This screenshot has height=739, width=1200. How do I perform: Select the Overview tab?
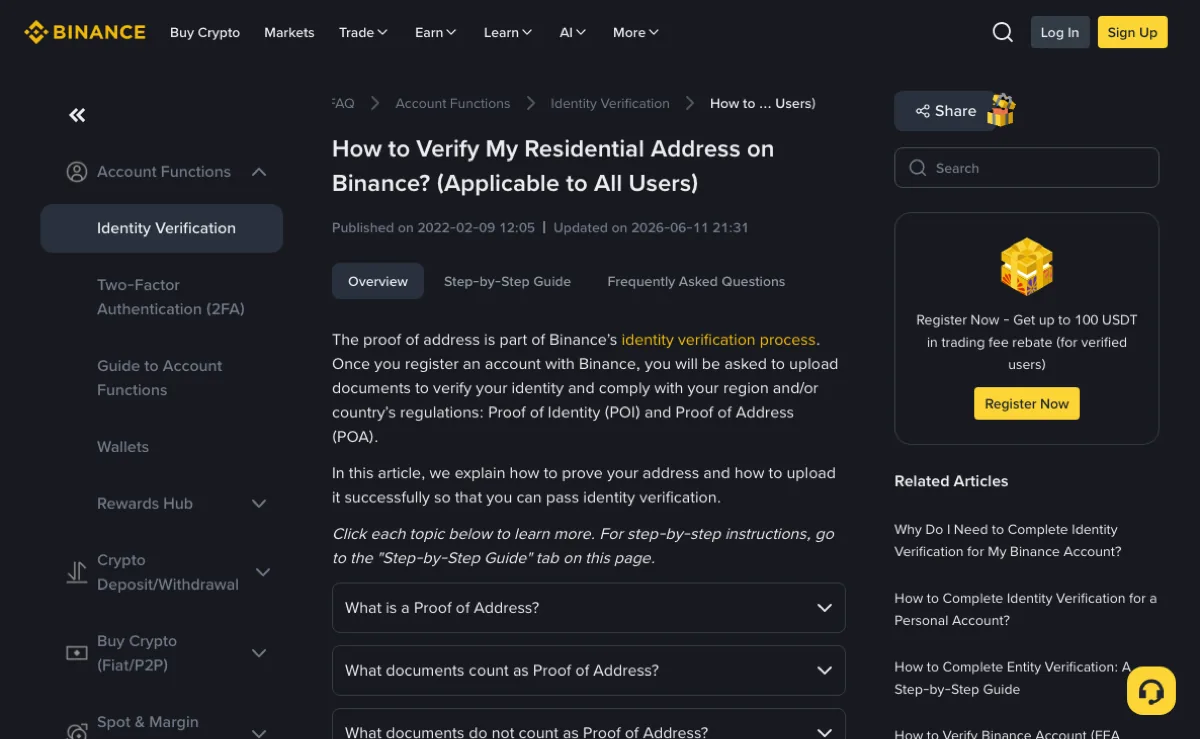[378, 281]
